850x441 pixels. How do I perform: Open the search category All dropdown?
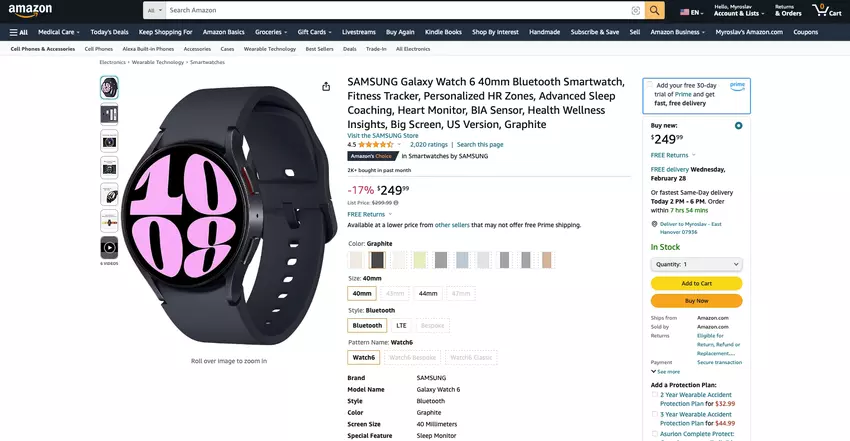coord(155,11)
